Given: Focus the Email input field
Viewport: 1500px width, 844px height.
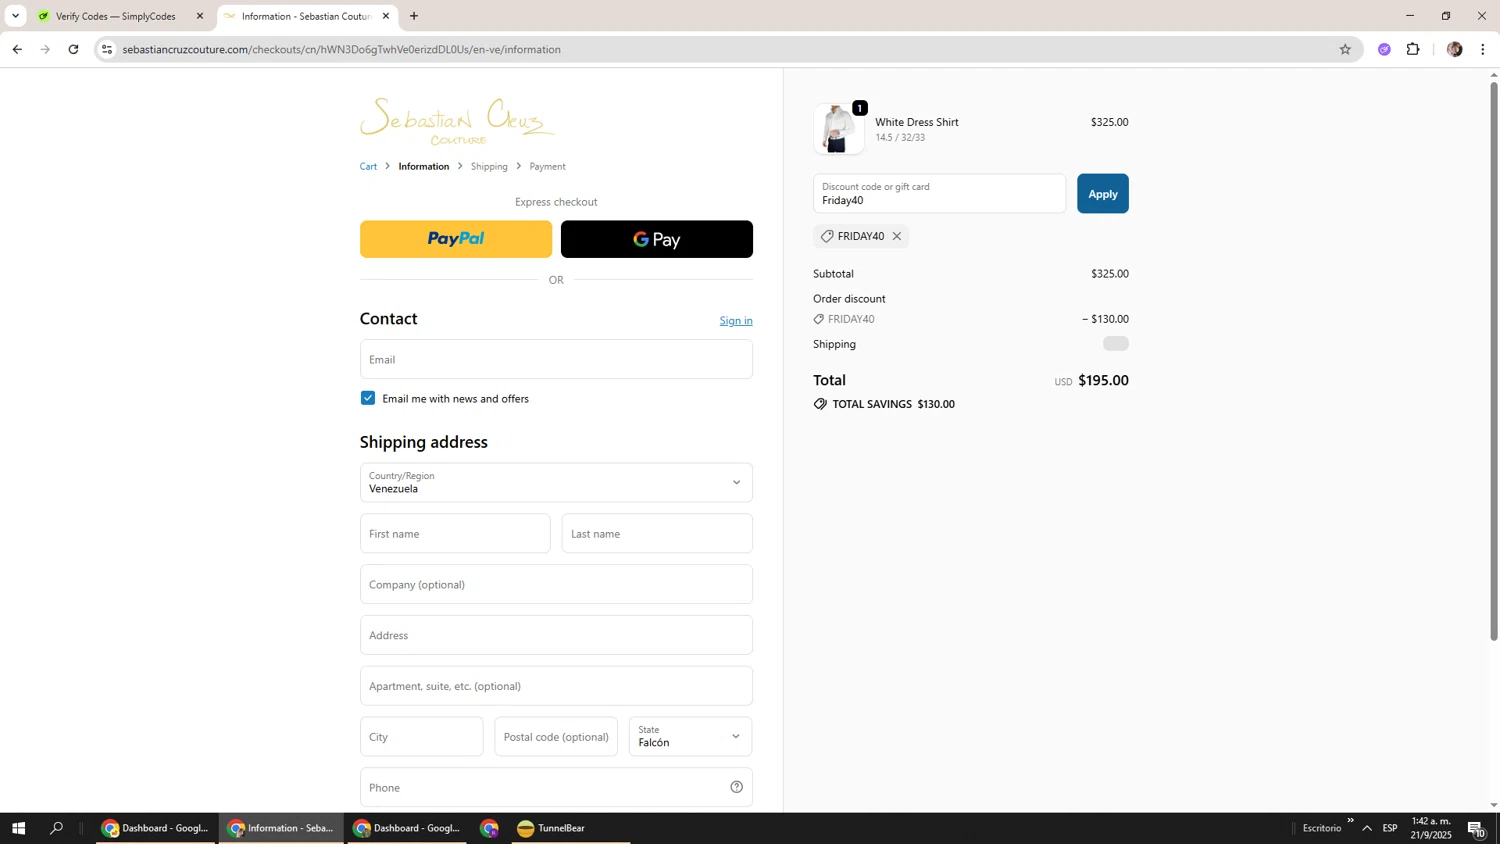Looking at the screenshot, I should coord(556,359).
